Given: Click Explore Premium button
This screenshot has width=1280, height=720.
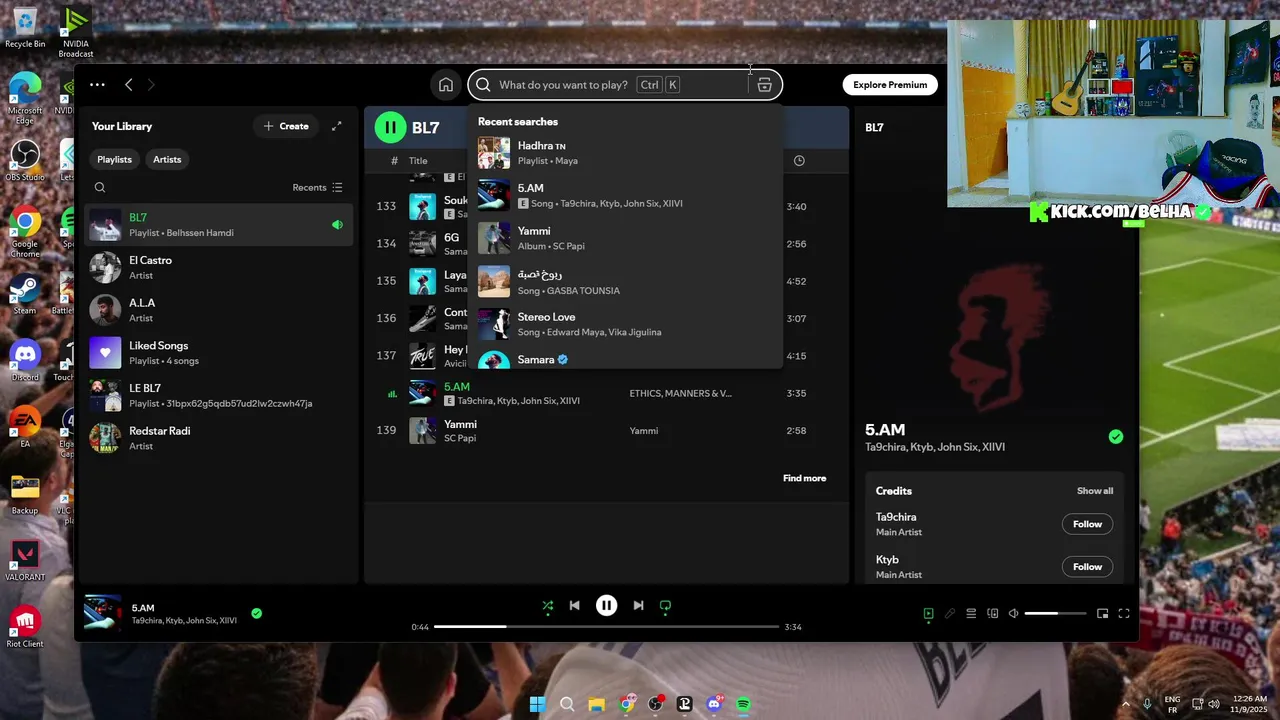Looking at the screenshot, I should (x=890, y=85).
